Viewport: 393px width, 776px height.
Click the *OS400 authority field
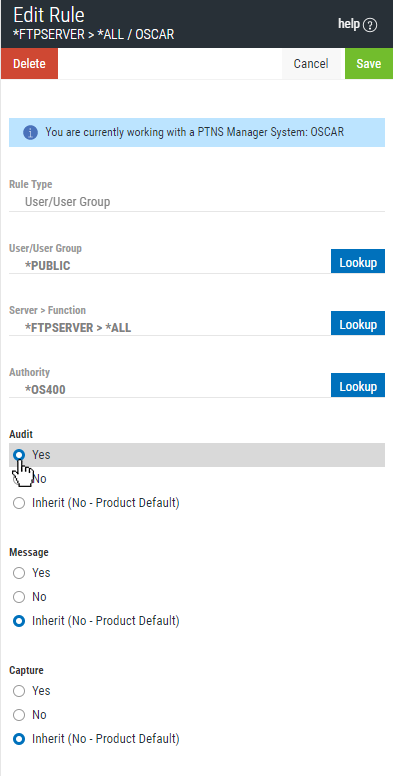coord(170,390)
